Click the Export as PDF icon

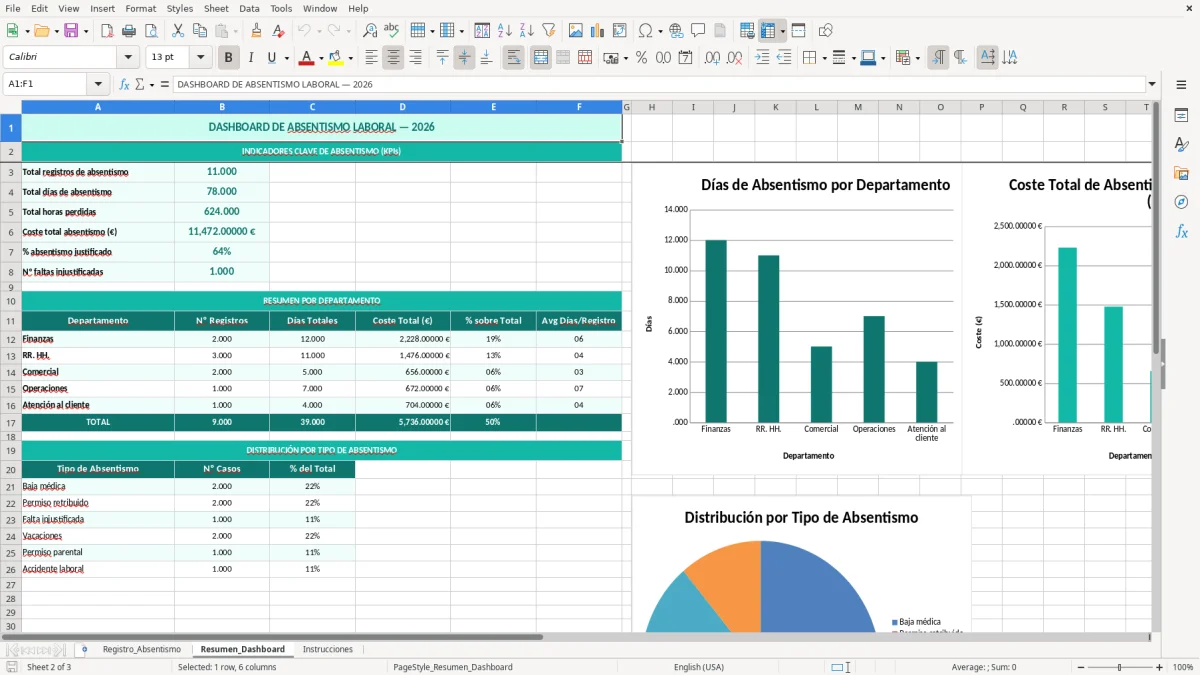tap(106, 31)
